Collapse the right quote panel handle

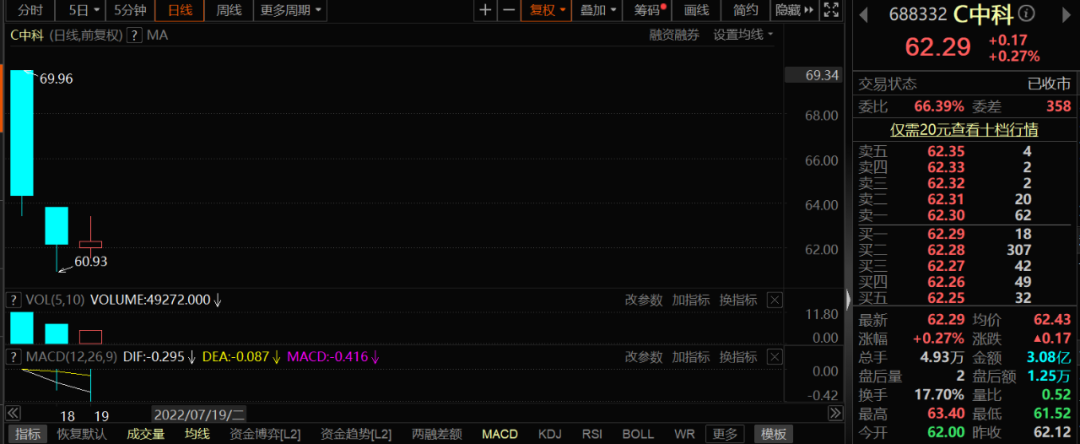[x=848, y=299]
